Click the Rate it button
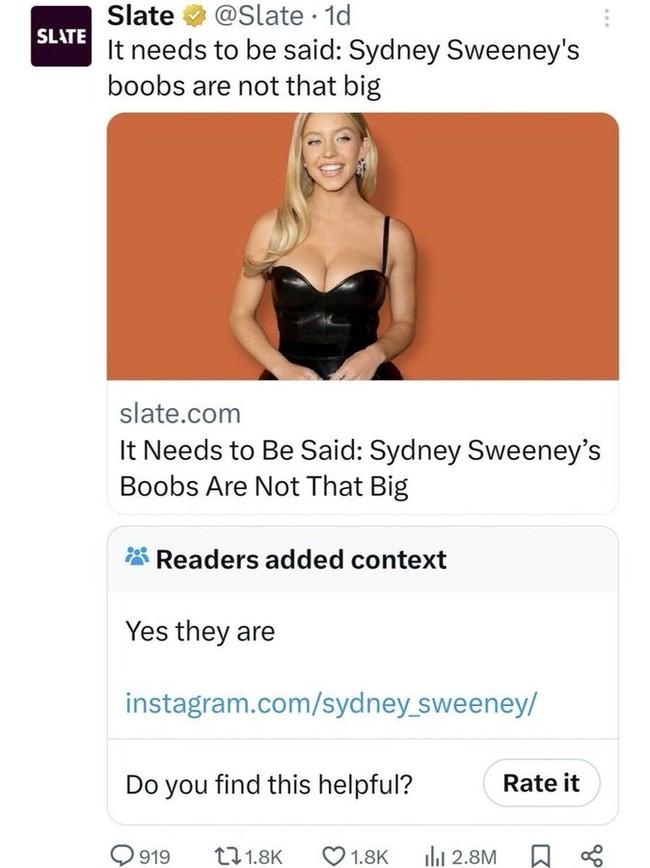The image size is (650, 868). point(541,783)
